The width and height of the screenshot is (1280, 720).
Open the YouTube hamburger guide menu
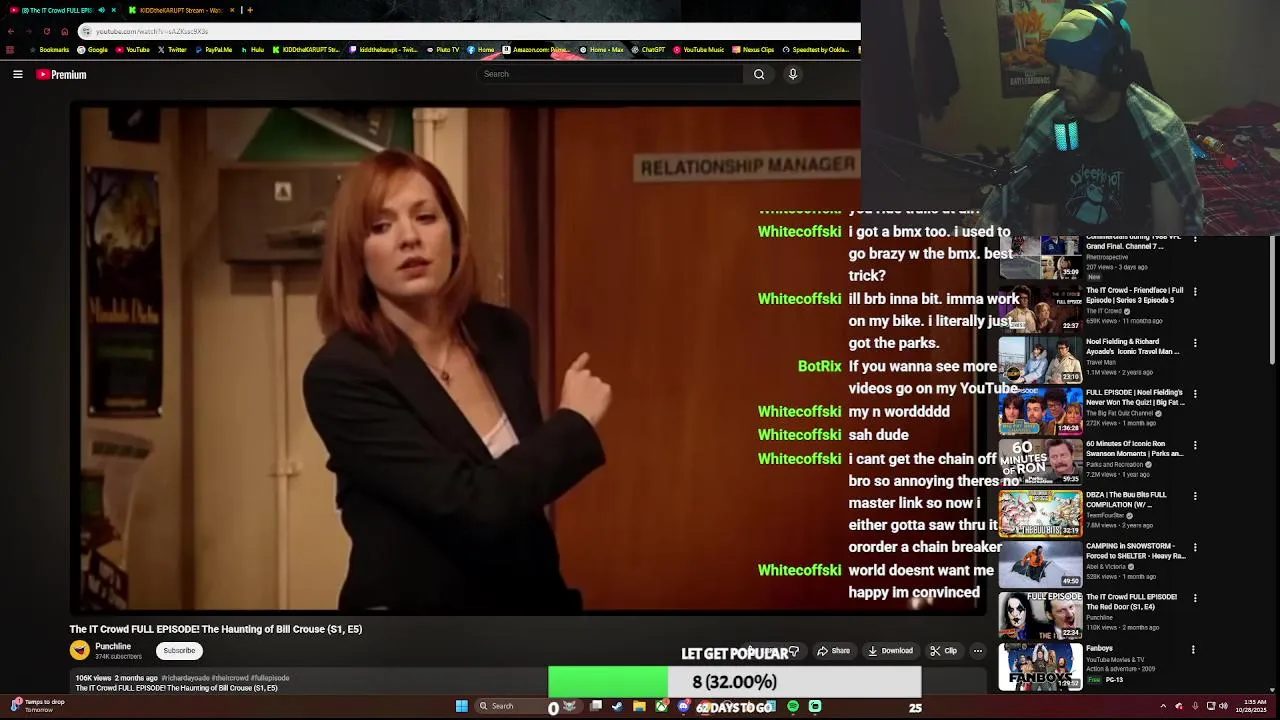point(18,74)
